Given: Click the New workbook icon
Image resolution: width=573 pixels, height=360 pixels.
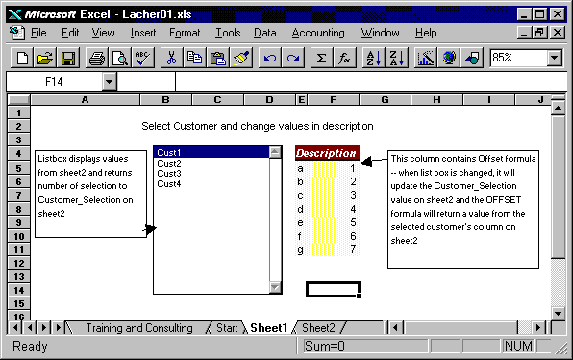Looking at the screenshot, I should coord(22,58).
